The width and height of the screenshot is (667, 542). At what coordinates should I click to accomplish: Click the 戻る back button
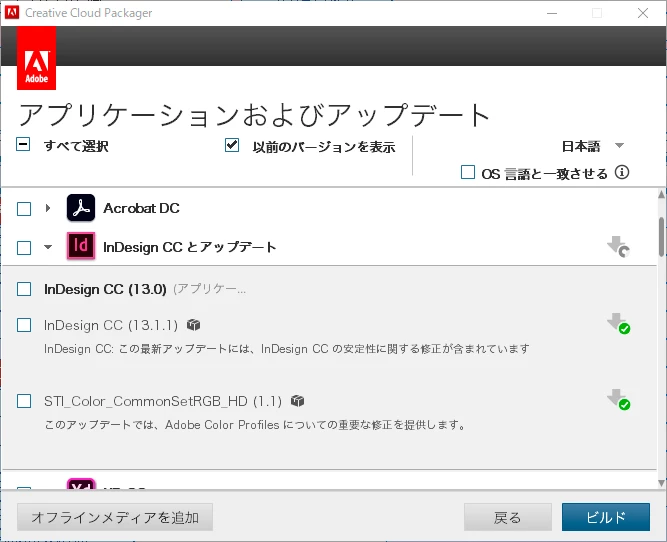tap(508, 517)
